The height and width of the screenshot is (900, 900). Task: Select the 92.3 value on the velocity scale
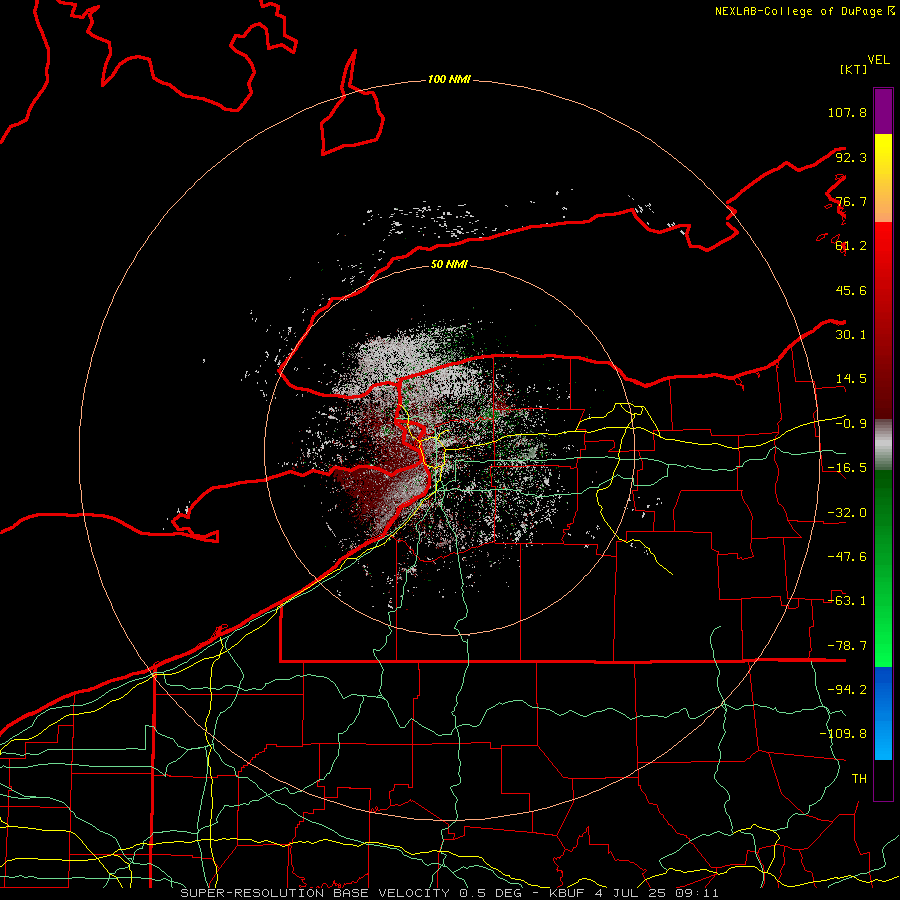pyautogui.click(x=851, y=157)
